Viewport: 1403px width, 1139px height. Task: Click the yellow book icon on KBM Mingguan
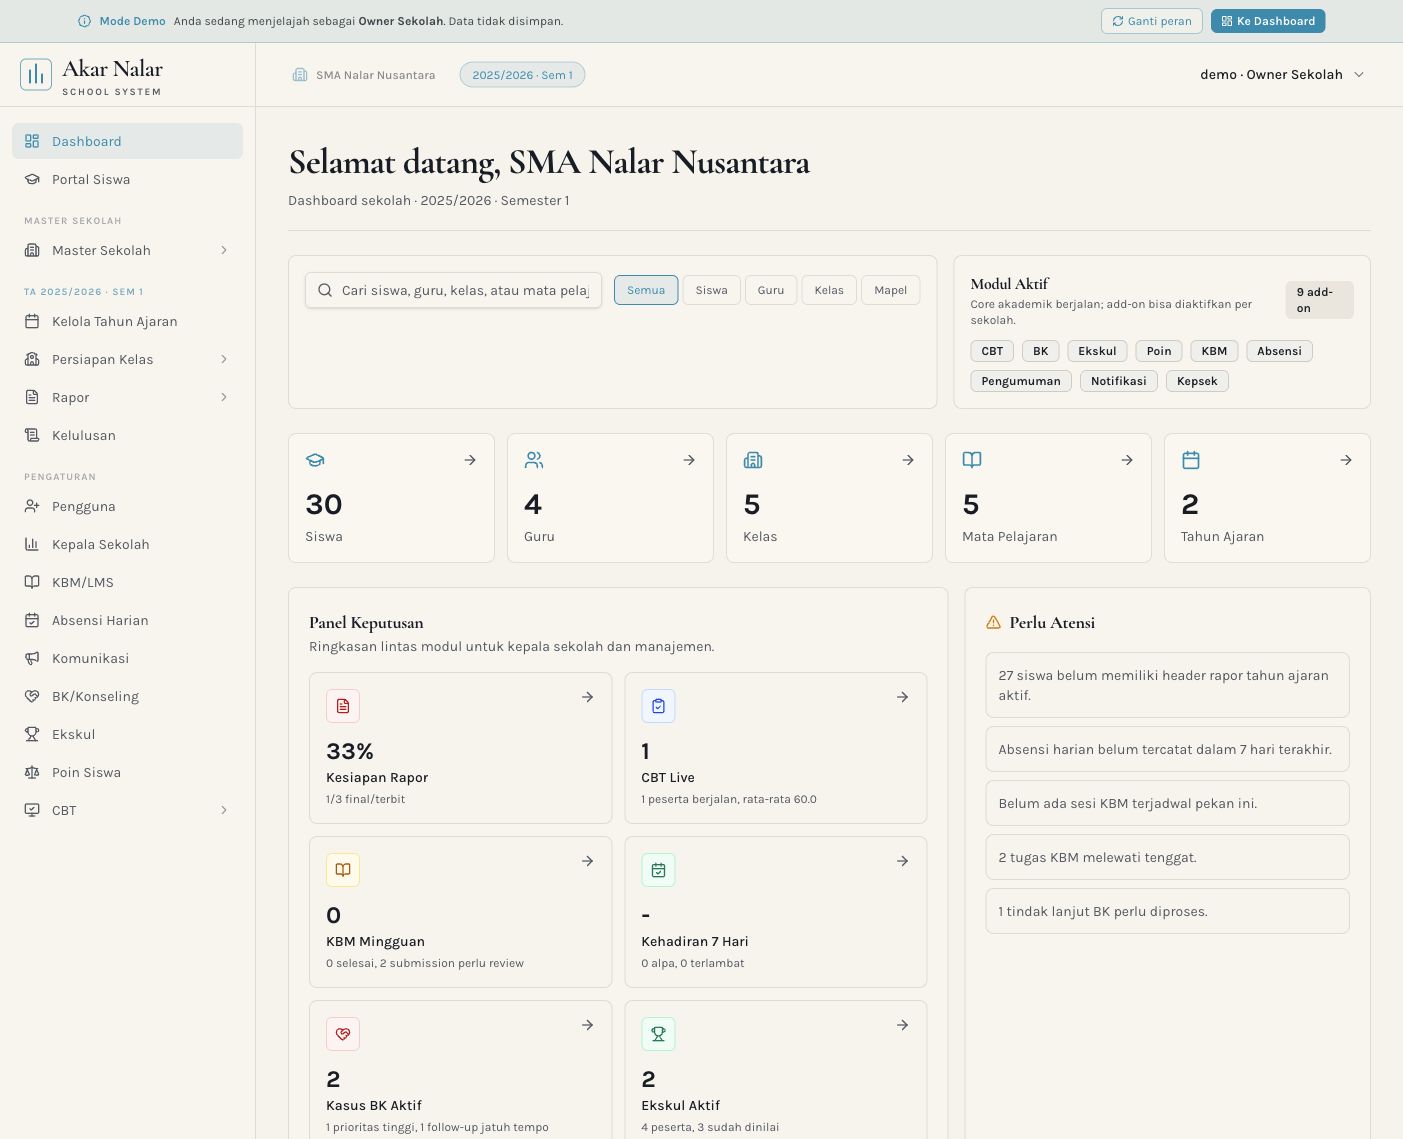(x=343, y=870)
